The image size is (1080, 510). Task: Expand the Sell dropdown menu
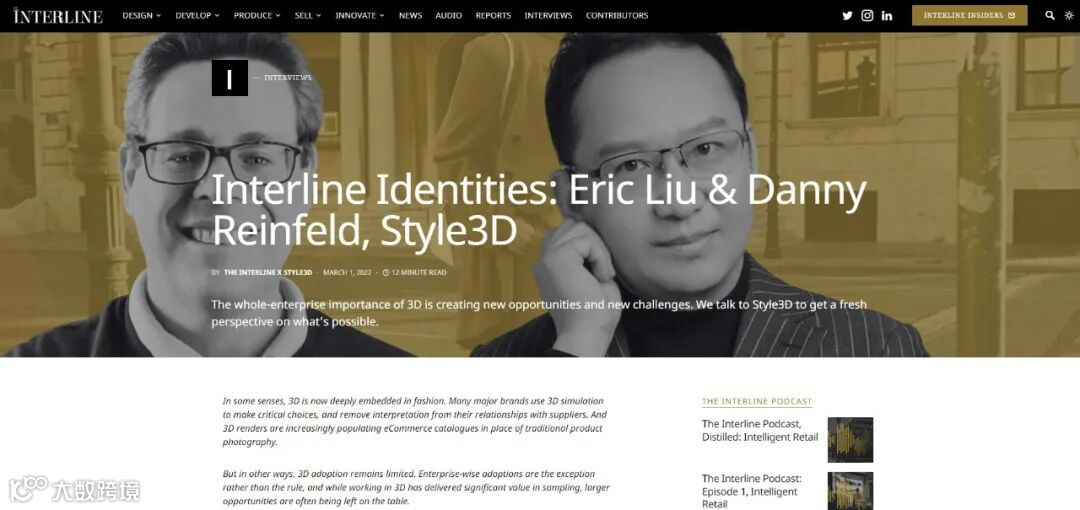(x=308, y=15)
